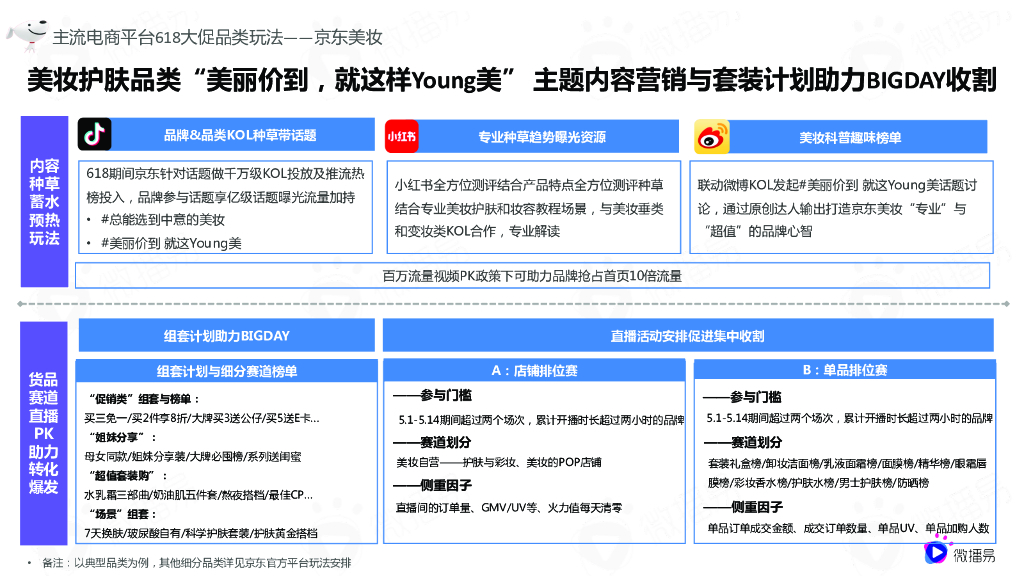The width and height of the screenshot is (1024, 576).
Task: Click the 百万流量视频PK政策 banner text
Action: [x=532, y=276]
